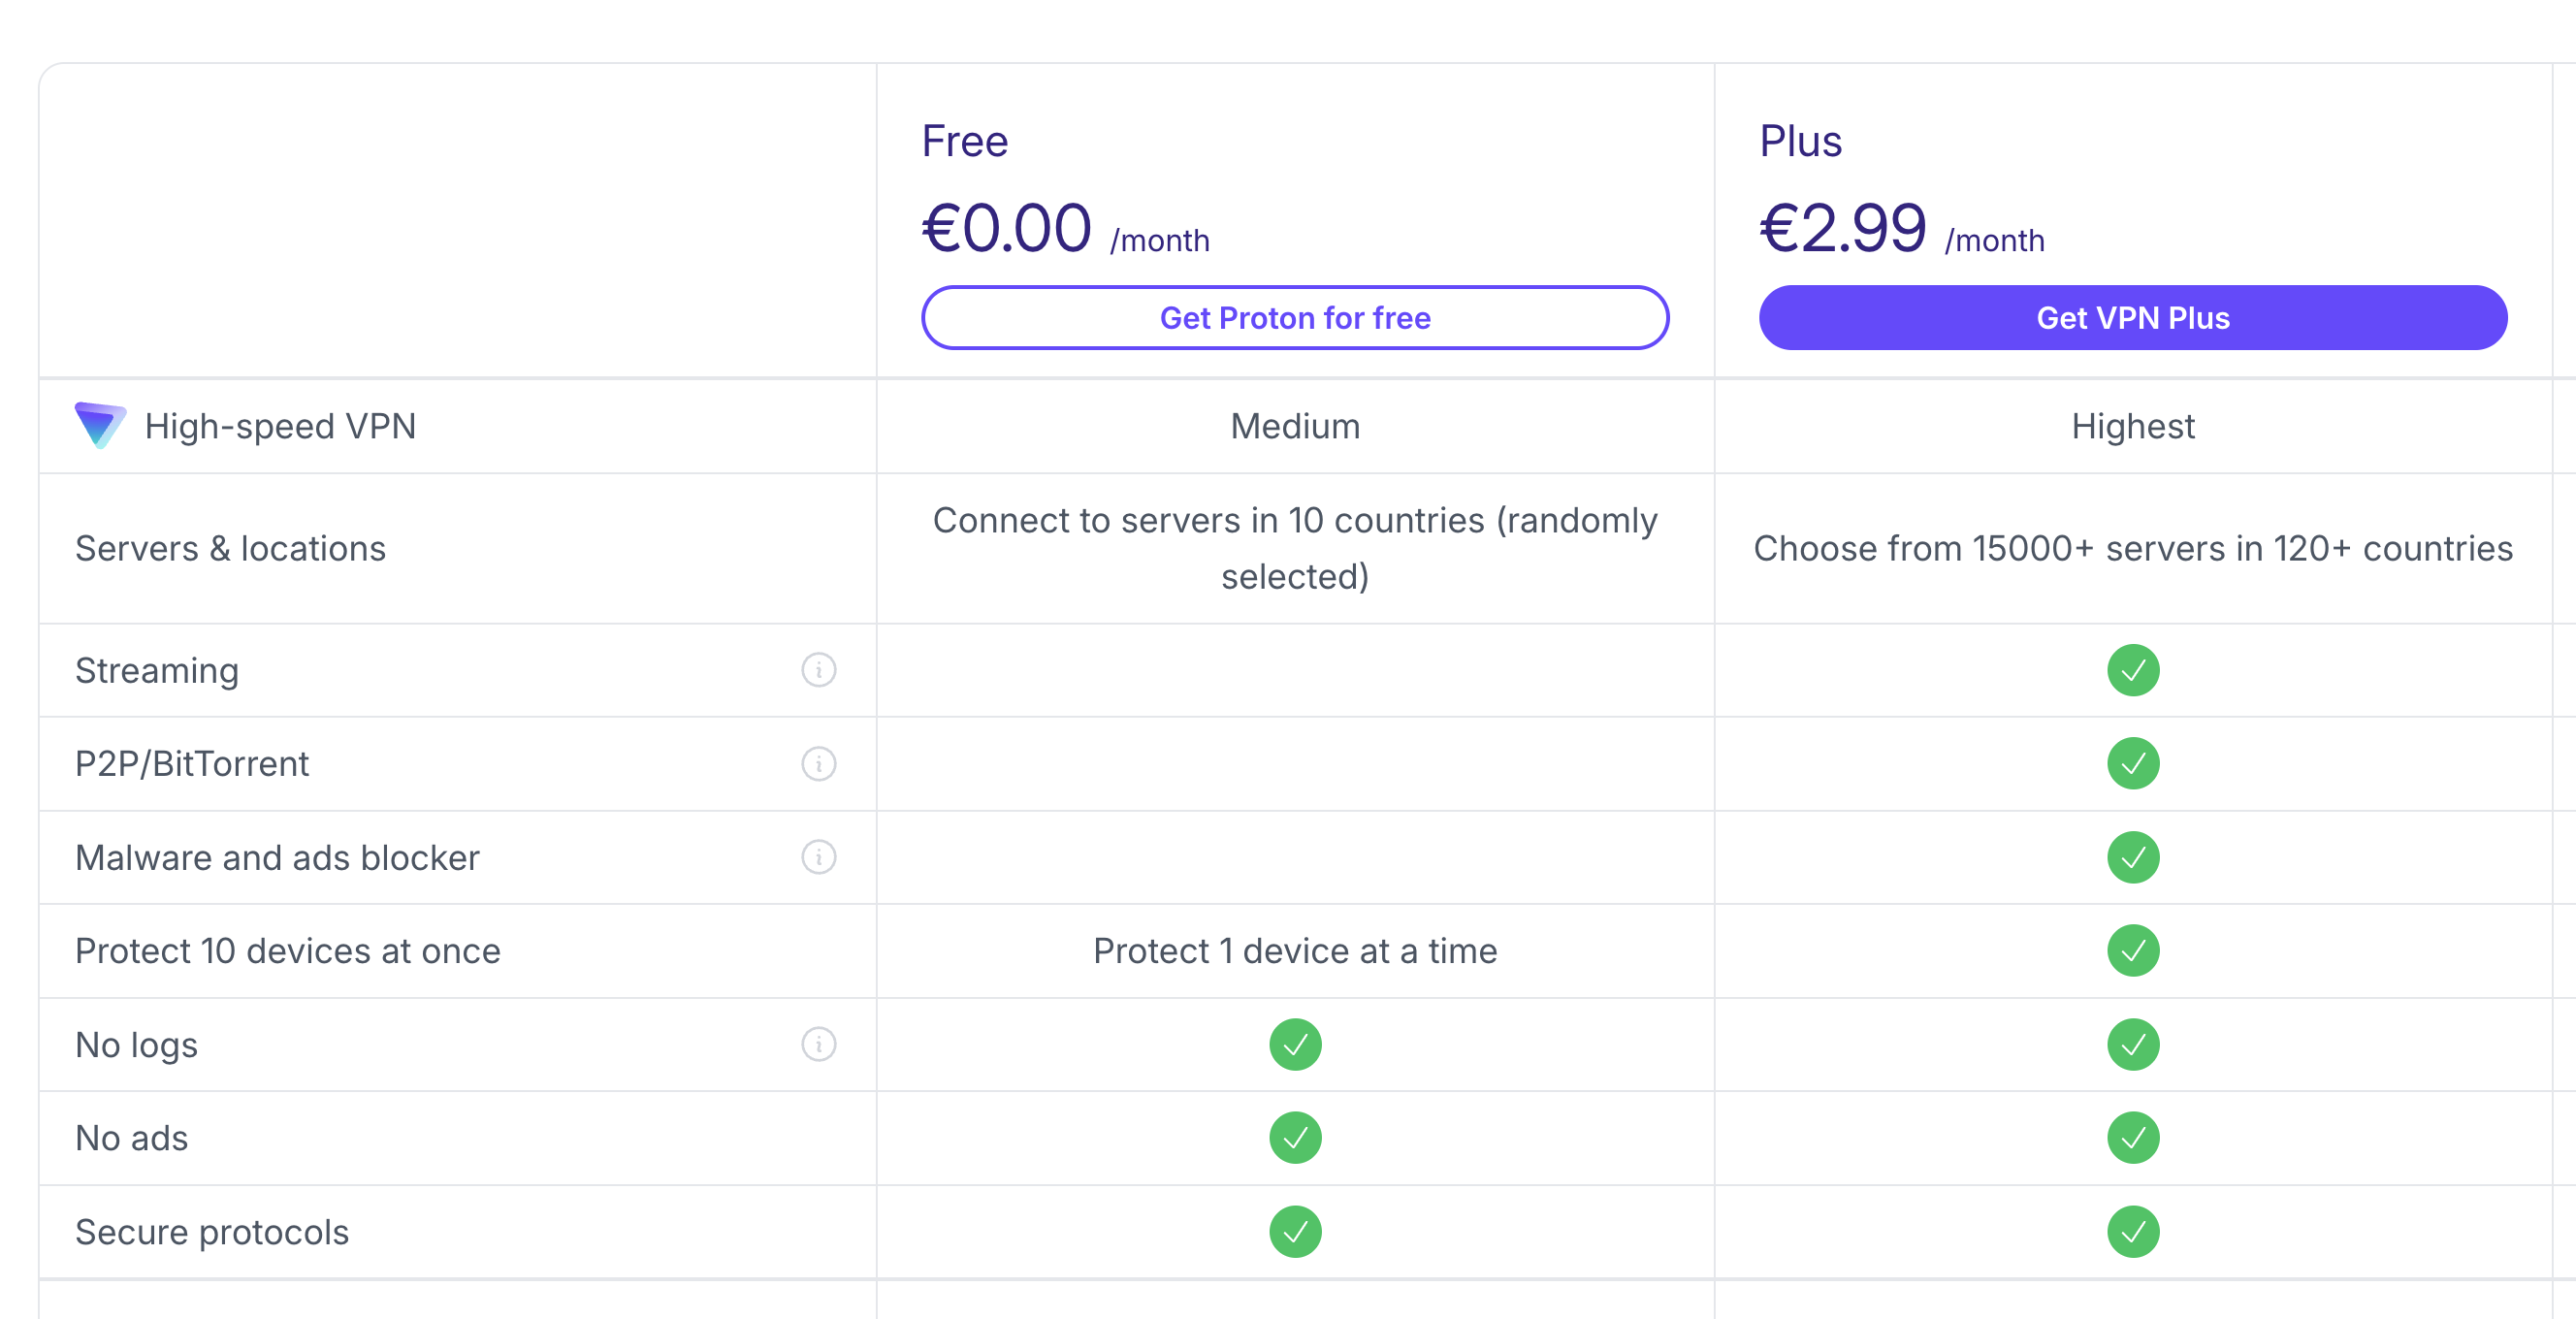Click Plus checkmark for 10 devices row
Viewport: 2576px width, 1319px height.
tap(2132, 951)
